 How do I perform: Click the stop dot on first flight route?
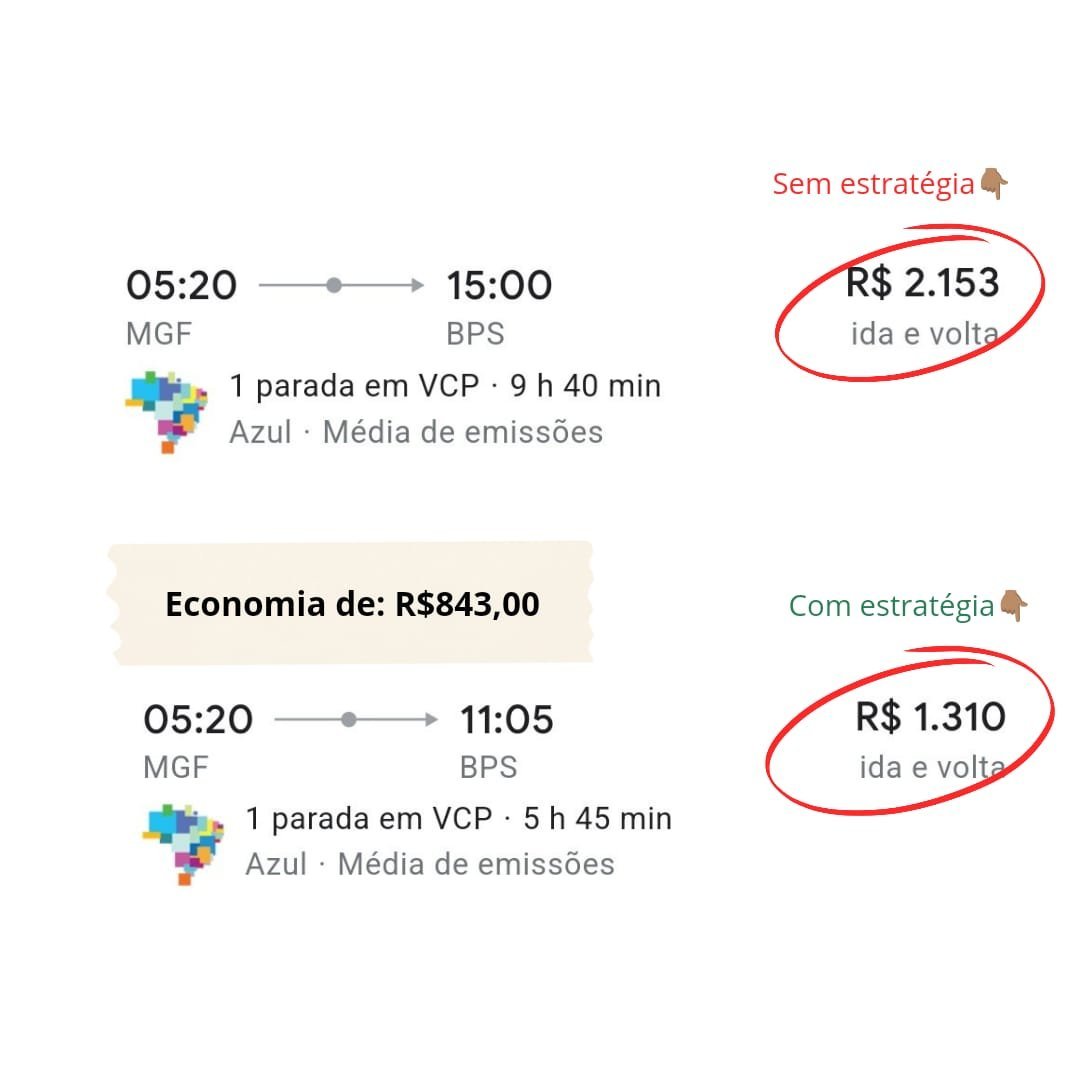pos(334,285)
